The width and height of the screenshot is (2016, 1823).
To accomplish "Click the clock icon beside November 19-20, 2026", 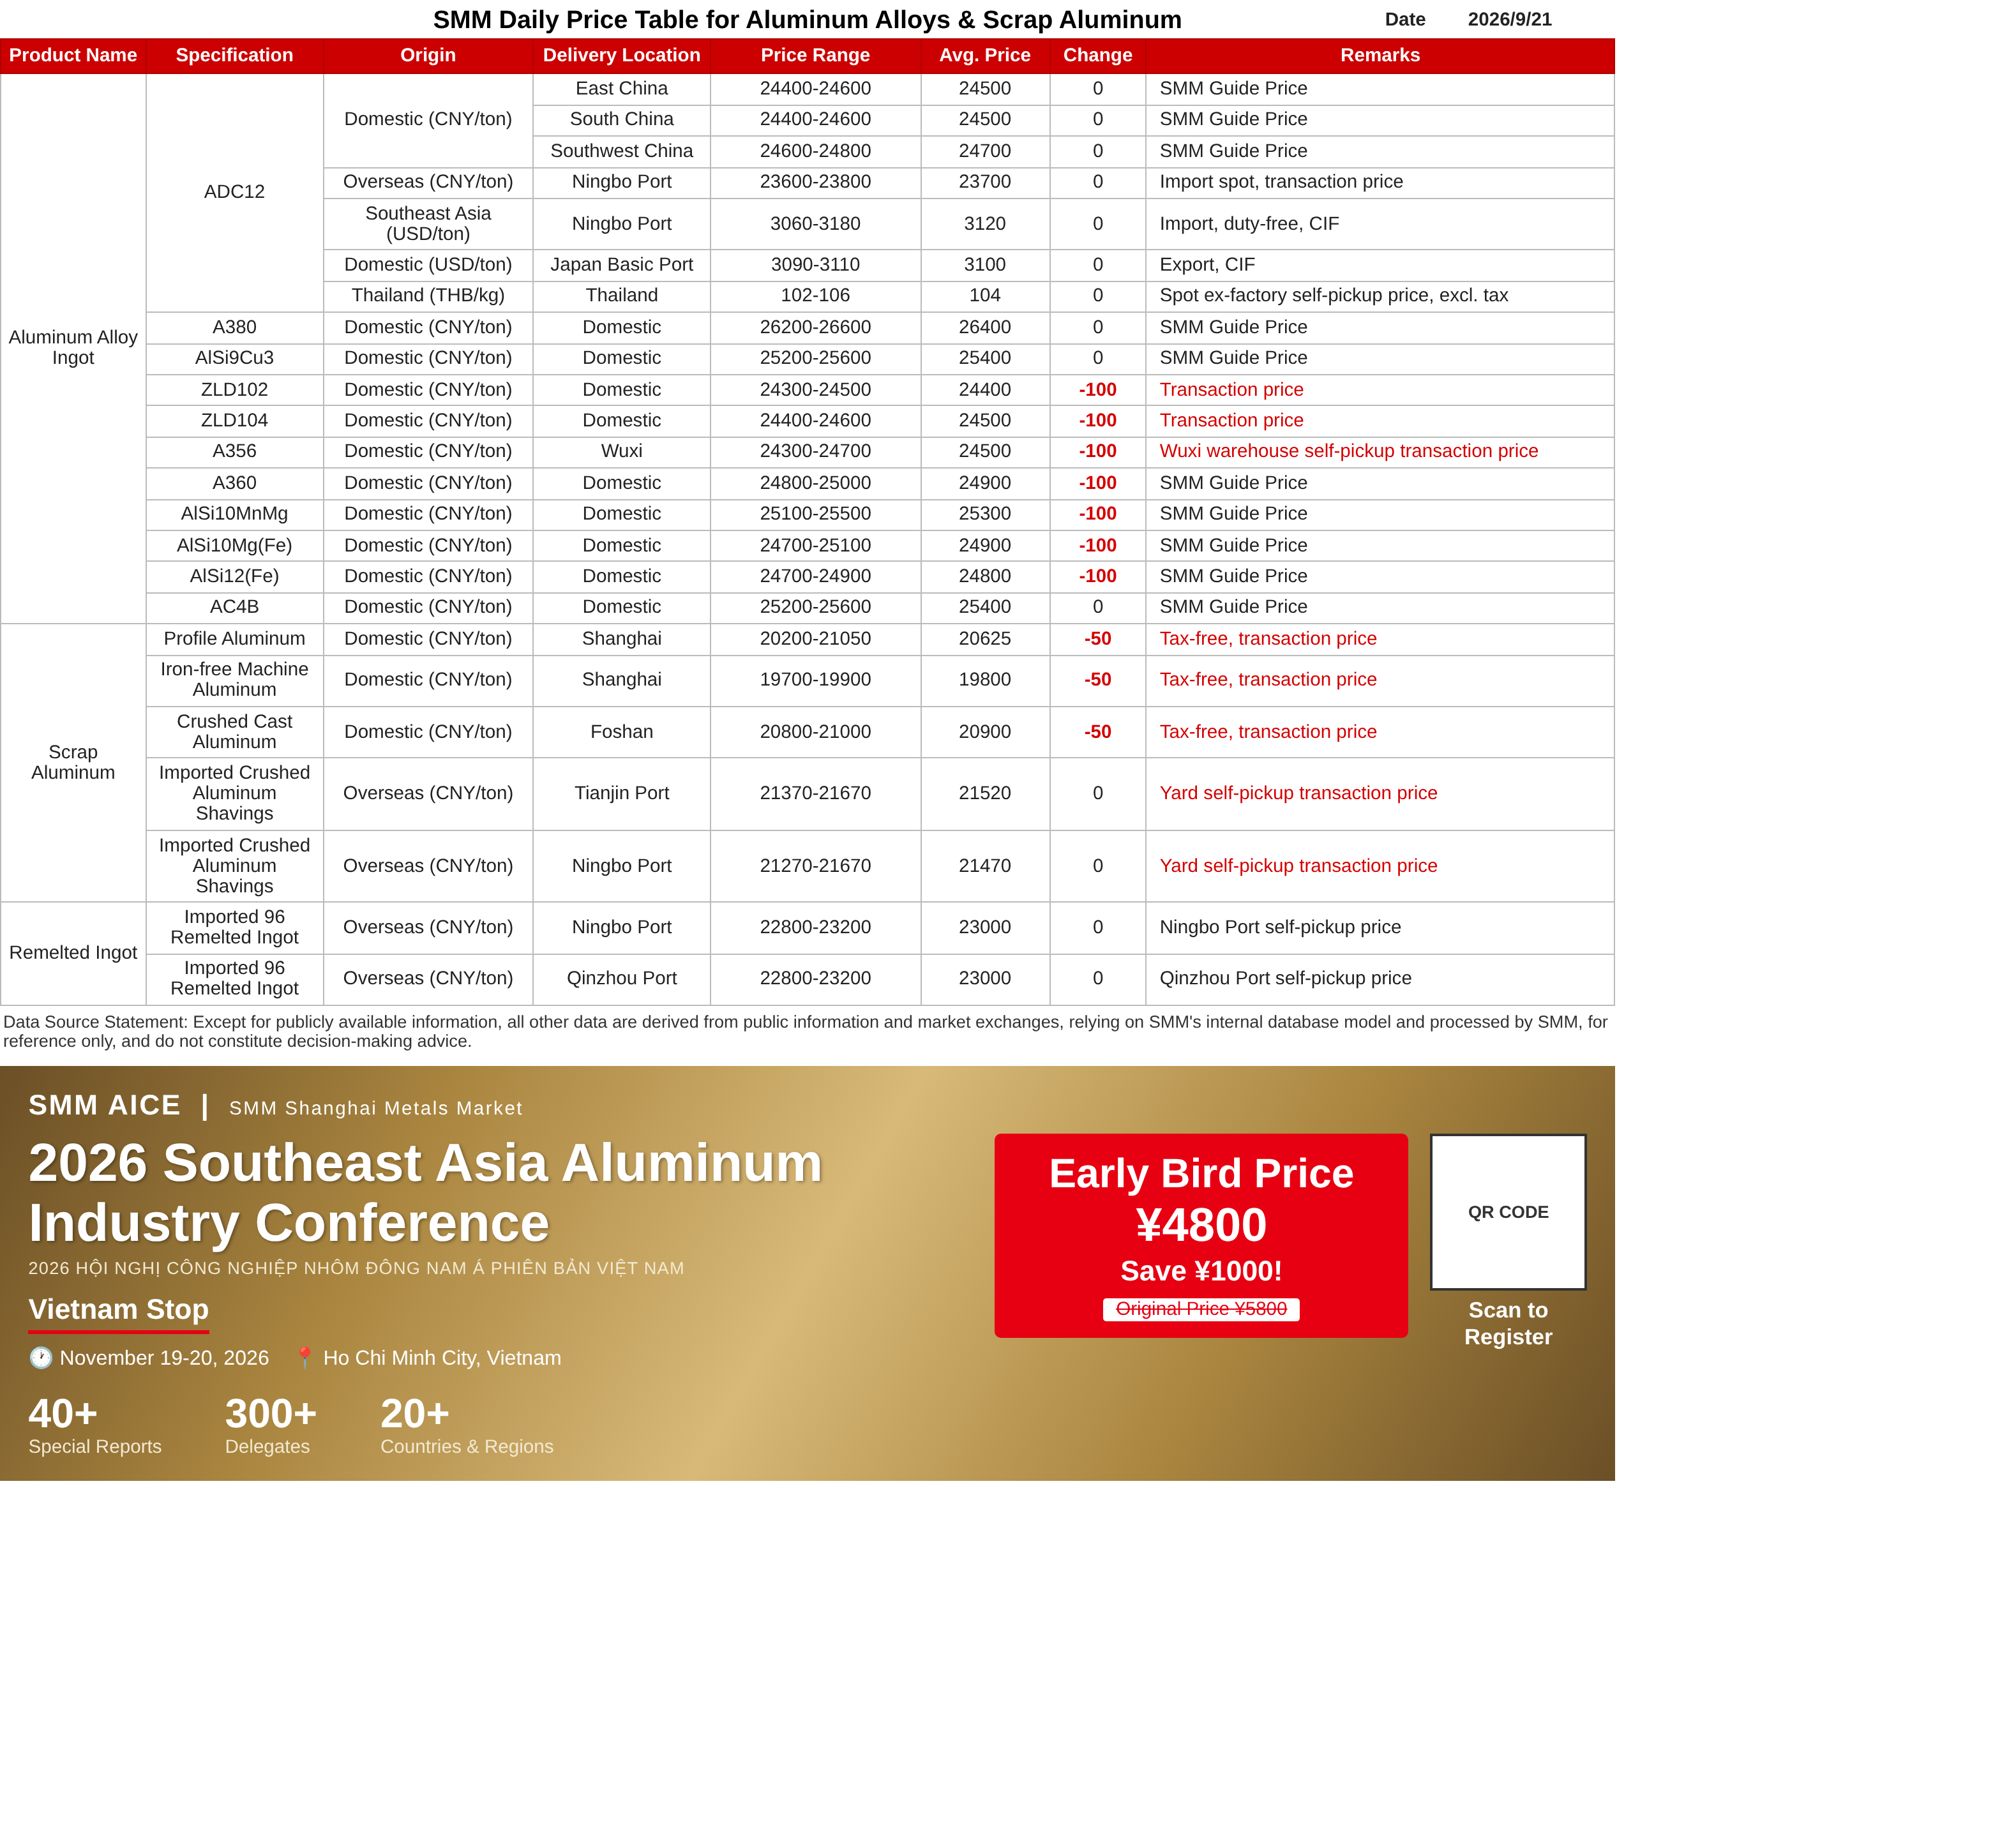I will [40, 1357].
